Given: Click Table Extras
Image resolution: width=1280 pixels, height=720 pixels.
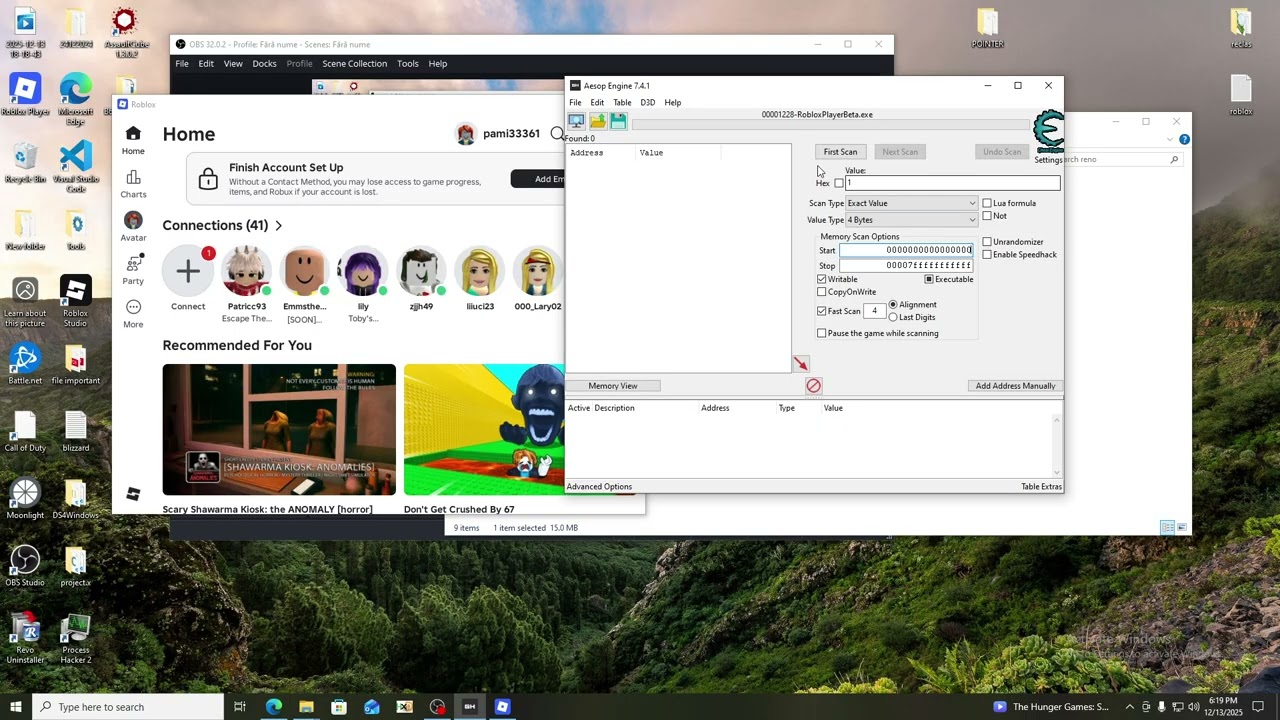Looking at the screenshot, I should click(x=1041, y=487).
